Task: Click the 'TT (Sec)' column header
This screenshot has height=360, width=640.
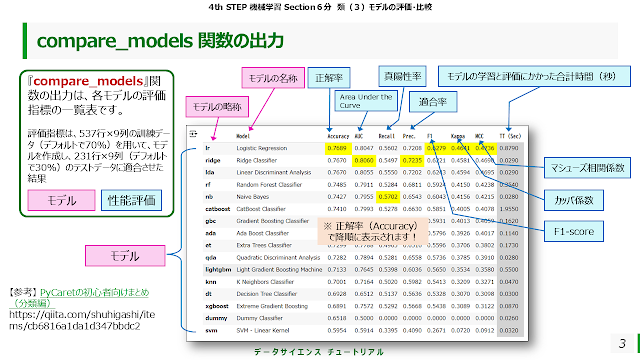Action: point(510,136)
